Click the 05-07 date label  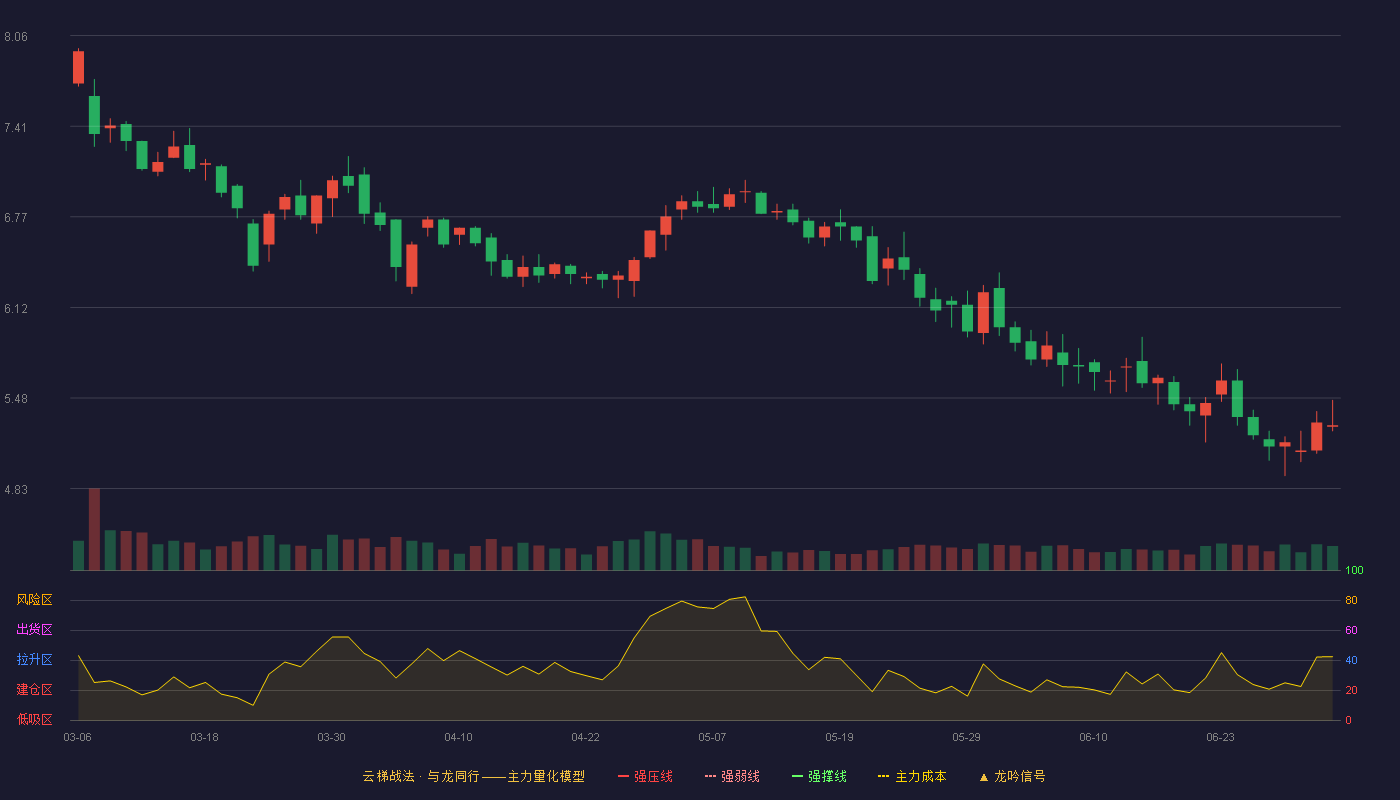(x=712, y=737)
